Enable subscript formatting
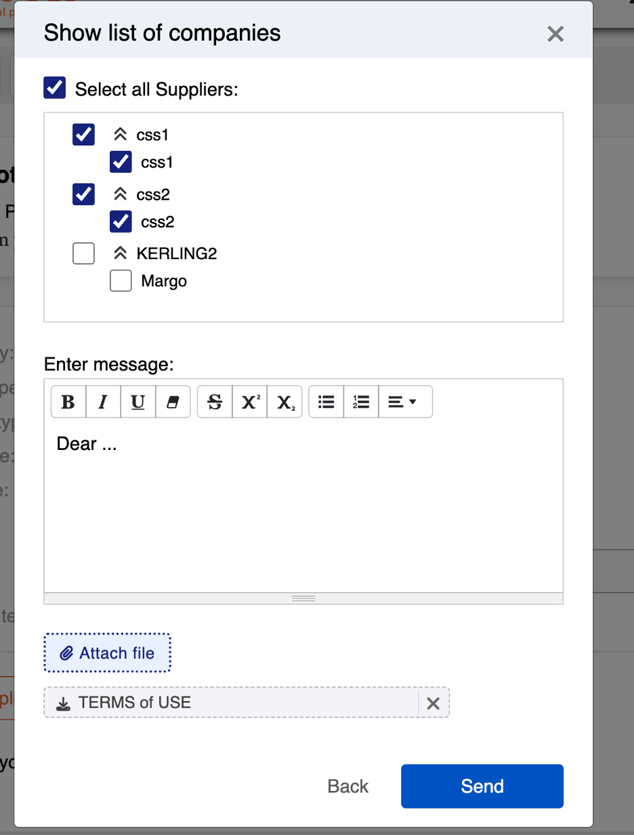 [x=285, y=402]
